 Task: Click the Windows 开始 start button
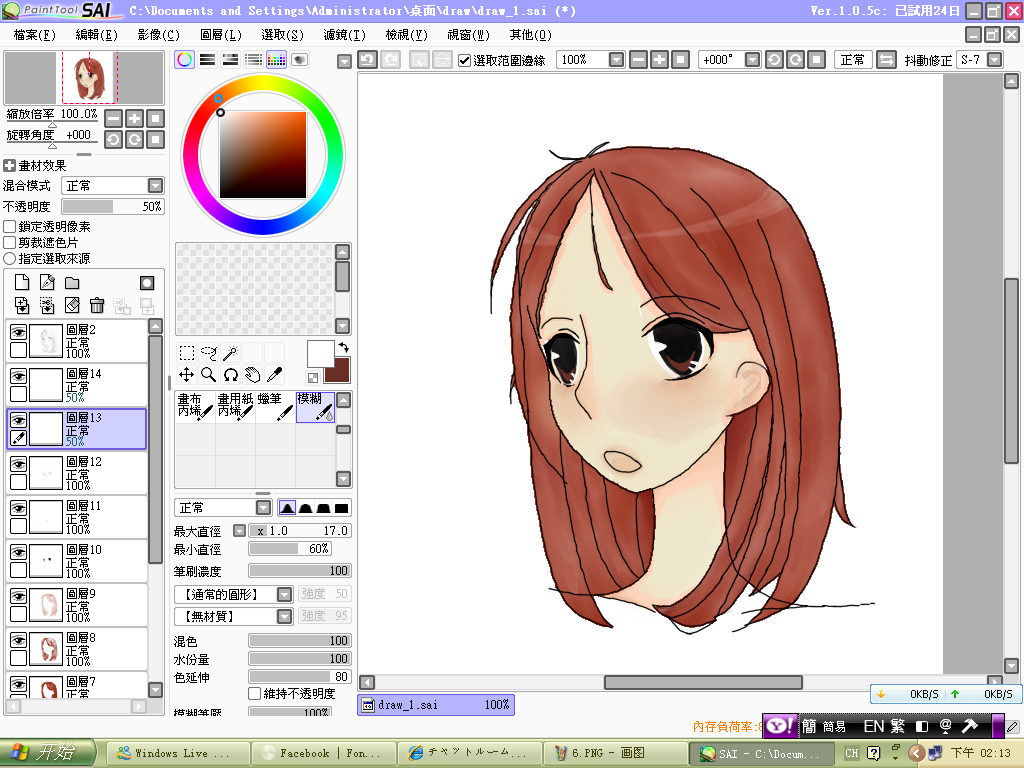coord(48,753)
